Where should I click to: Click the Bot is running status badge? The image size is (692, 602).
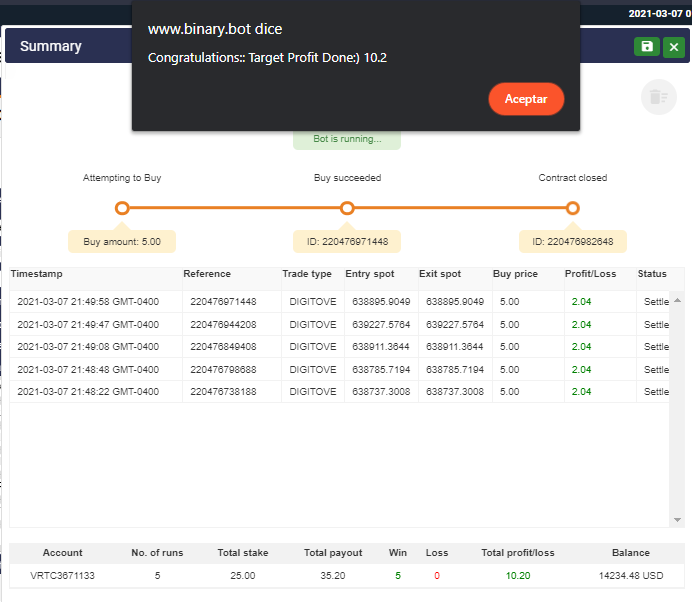click(347, 139)
